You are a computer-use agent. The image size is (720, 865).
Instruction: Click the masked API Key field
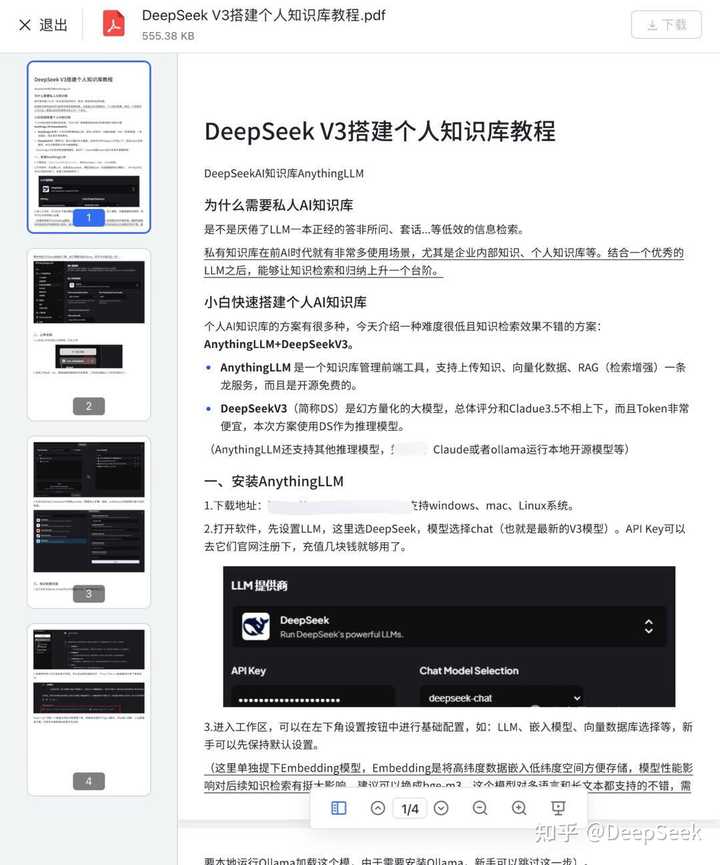(x=313, y=697)
